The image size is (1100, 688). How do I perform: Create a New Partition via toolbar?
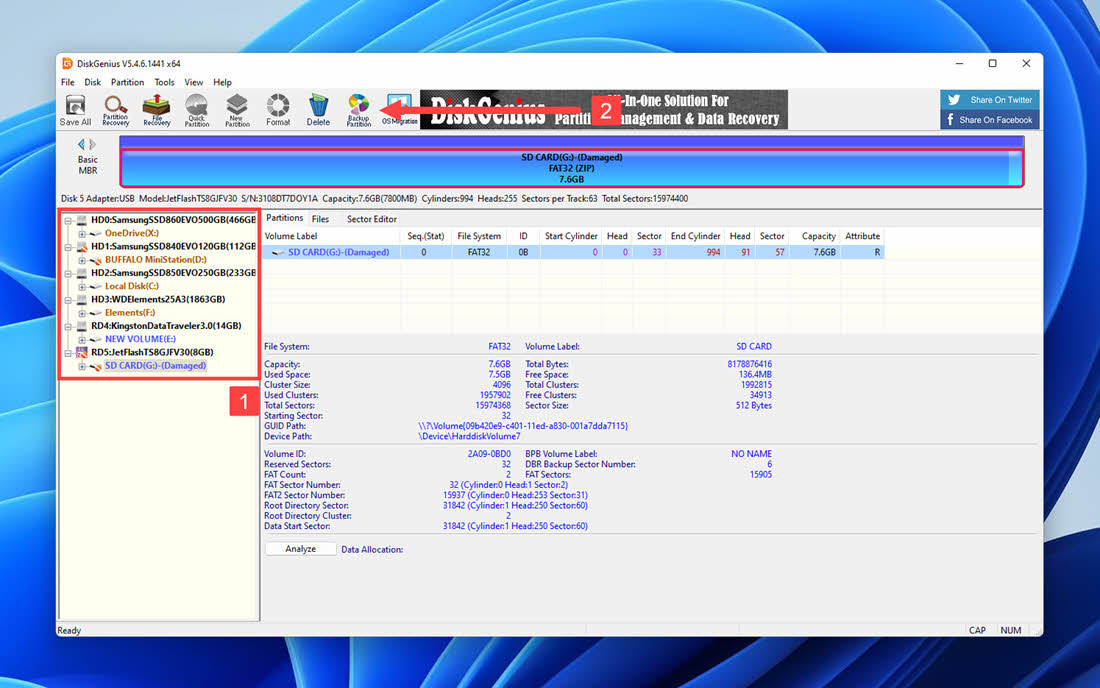[237, 110]
